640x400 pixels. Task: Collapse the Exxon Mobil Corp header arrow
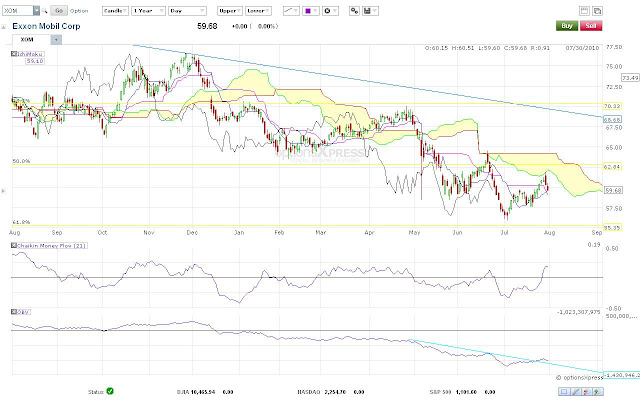click(4, 27)
